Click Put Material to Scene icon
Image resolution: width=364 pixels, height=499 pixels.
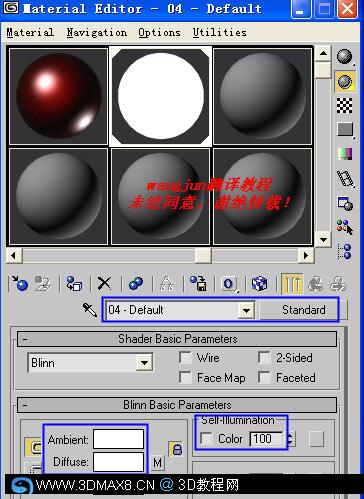click(42, 284)
